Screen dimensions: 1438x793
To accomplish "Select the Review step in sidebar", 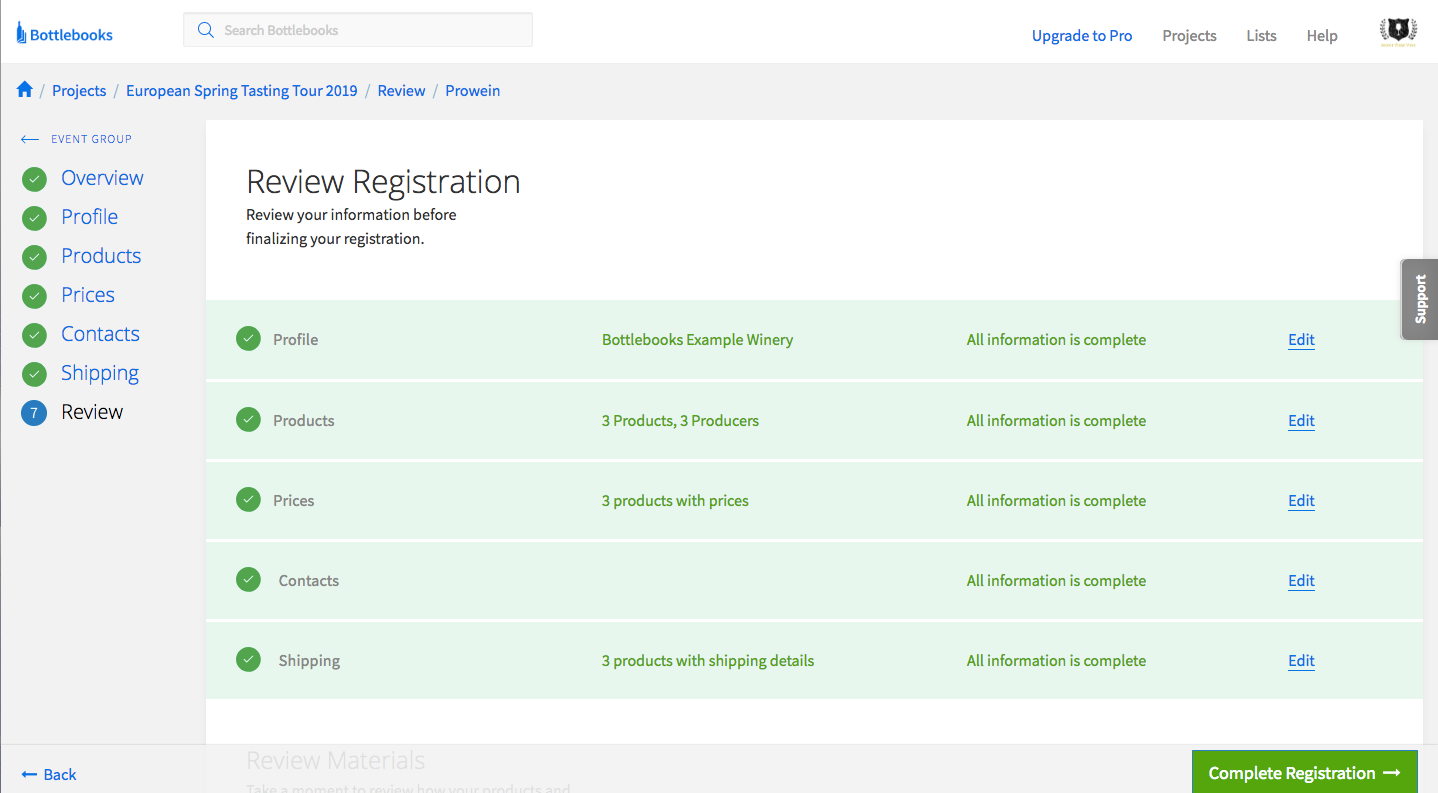I will tap(92, 412).
